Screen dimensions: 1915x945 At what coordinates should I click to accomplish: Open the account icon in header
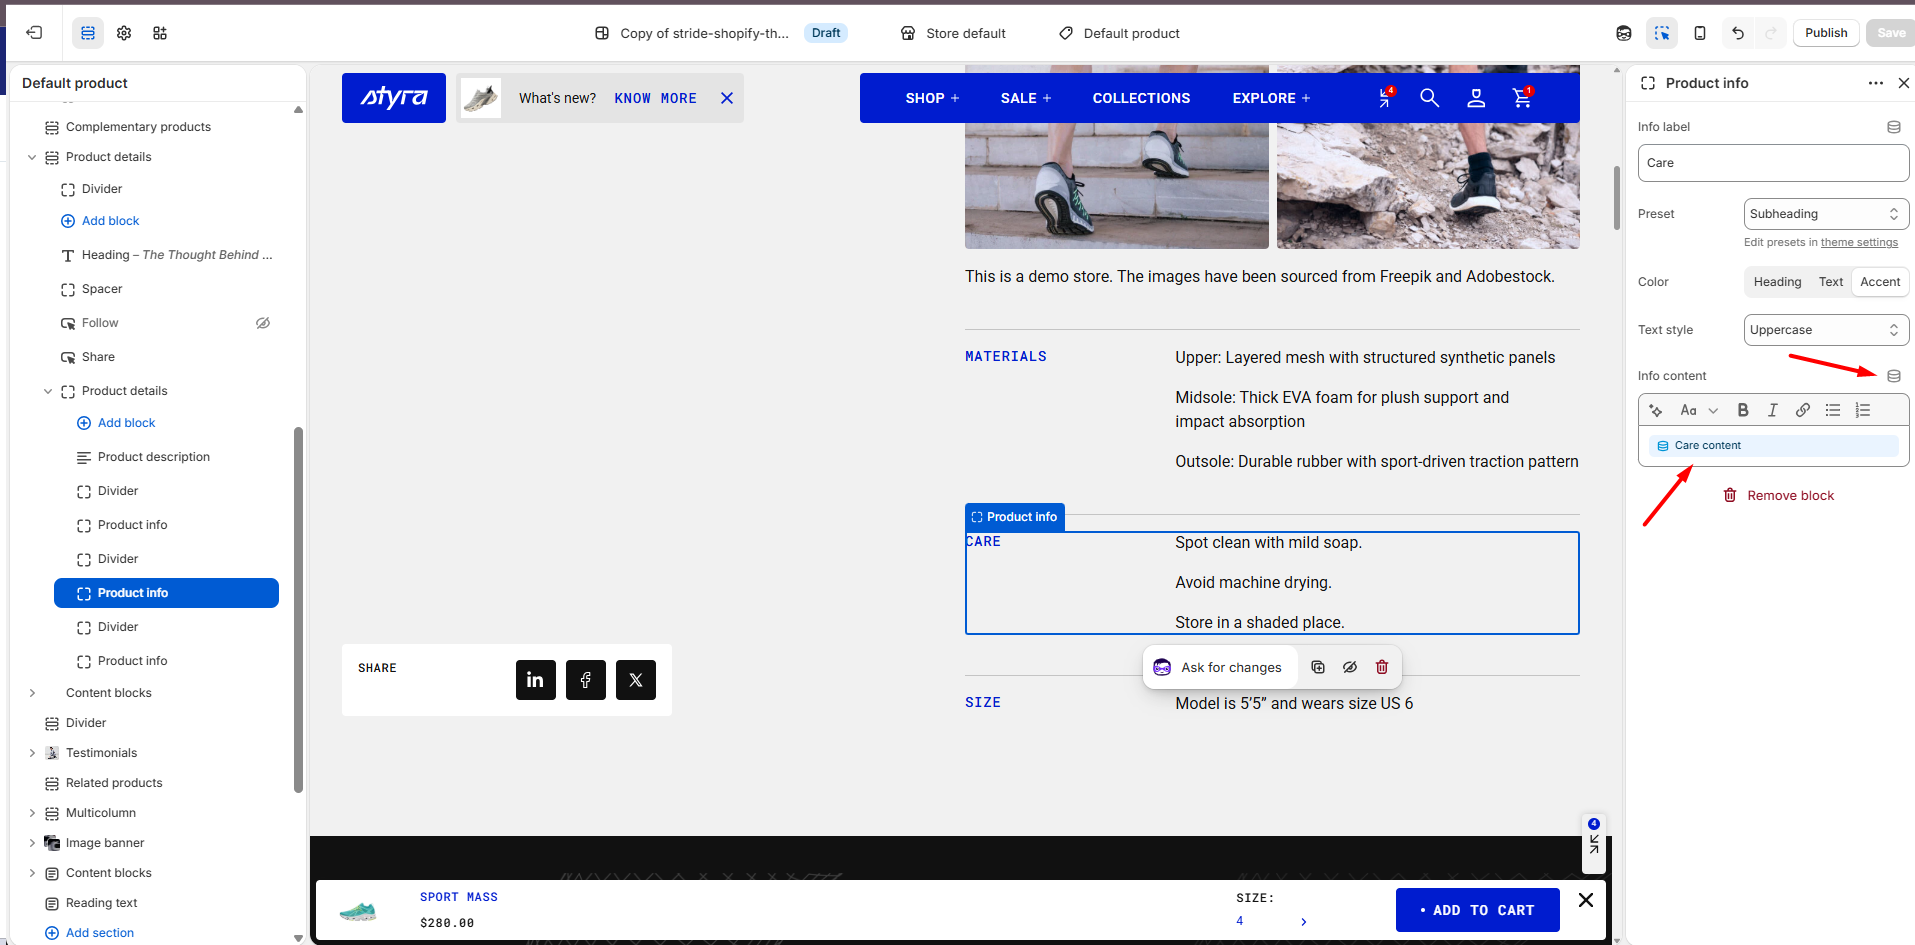click(1476, 97)
